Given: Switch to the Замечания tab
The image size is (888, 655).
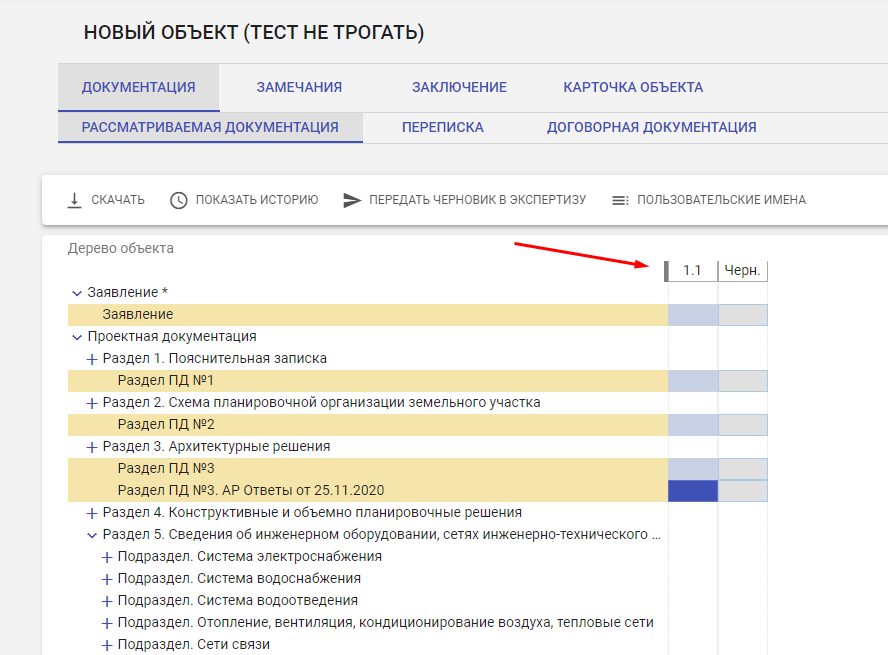Looking at the screenshot, I should pyautogui.click(x=298, y=87).
